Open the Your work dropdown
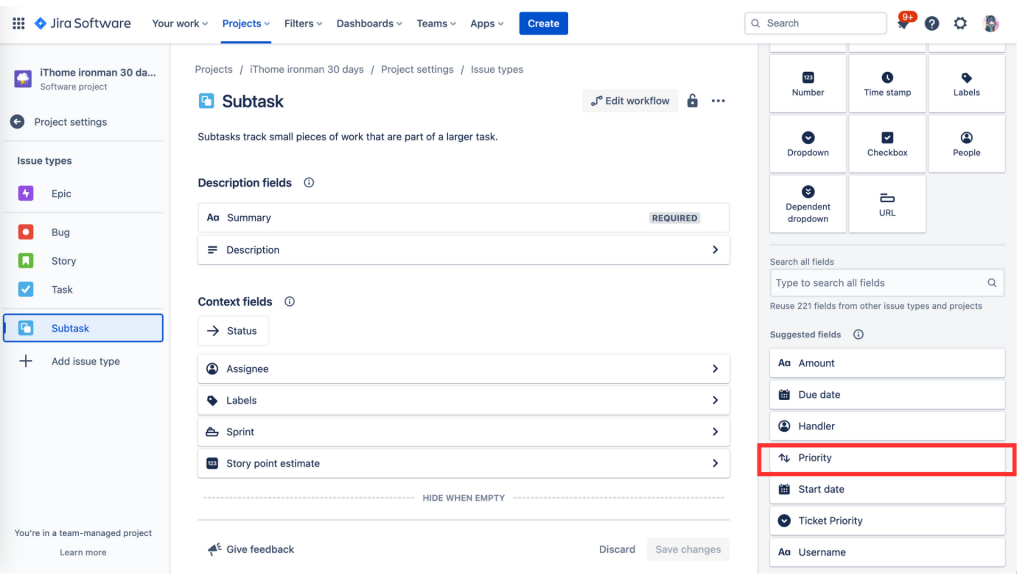 [x=180, y=24]
